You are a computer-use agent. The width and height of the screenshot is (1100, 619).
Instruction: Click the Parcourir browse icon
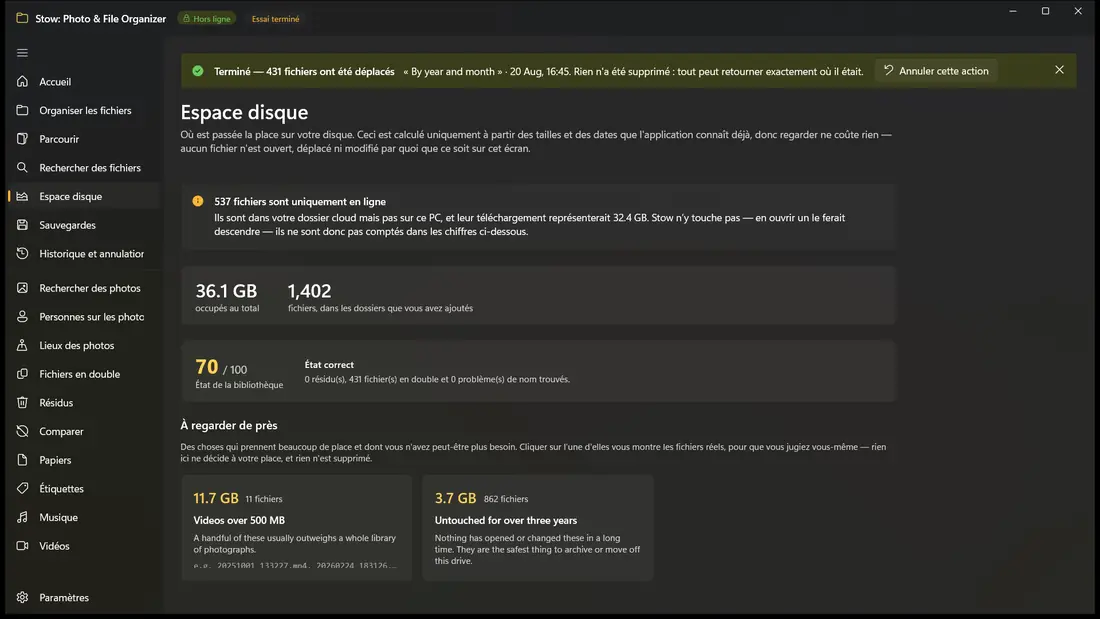click(x=22, y=139)
